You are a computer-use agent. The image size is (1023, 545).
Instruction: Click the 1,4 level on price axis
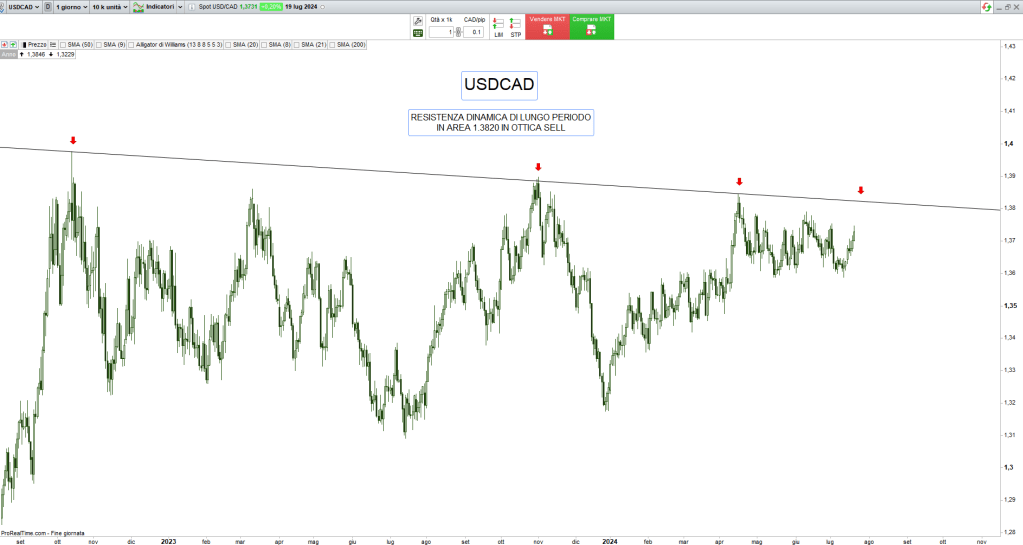click(1009, 144)
